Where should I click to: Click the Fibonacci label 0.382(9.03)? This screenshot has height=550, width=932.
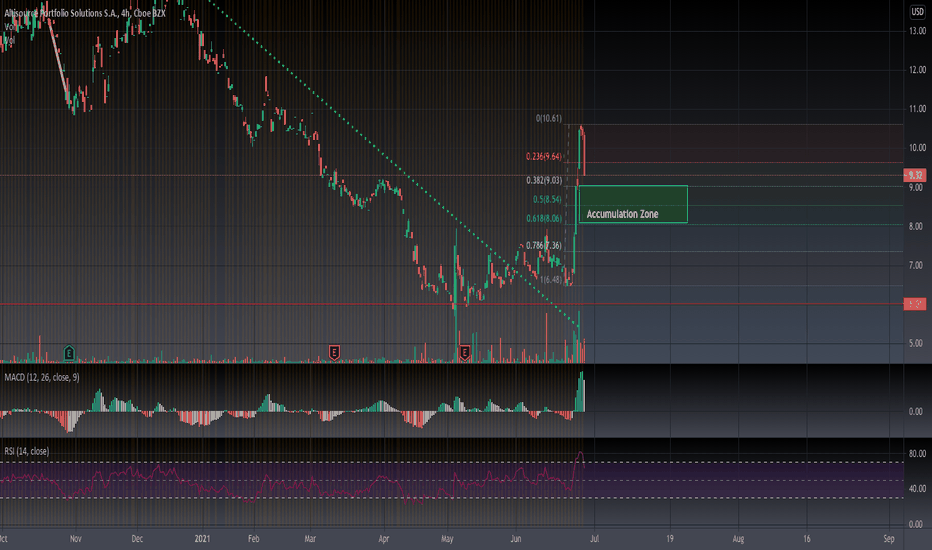(x=544, y=180)
